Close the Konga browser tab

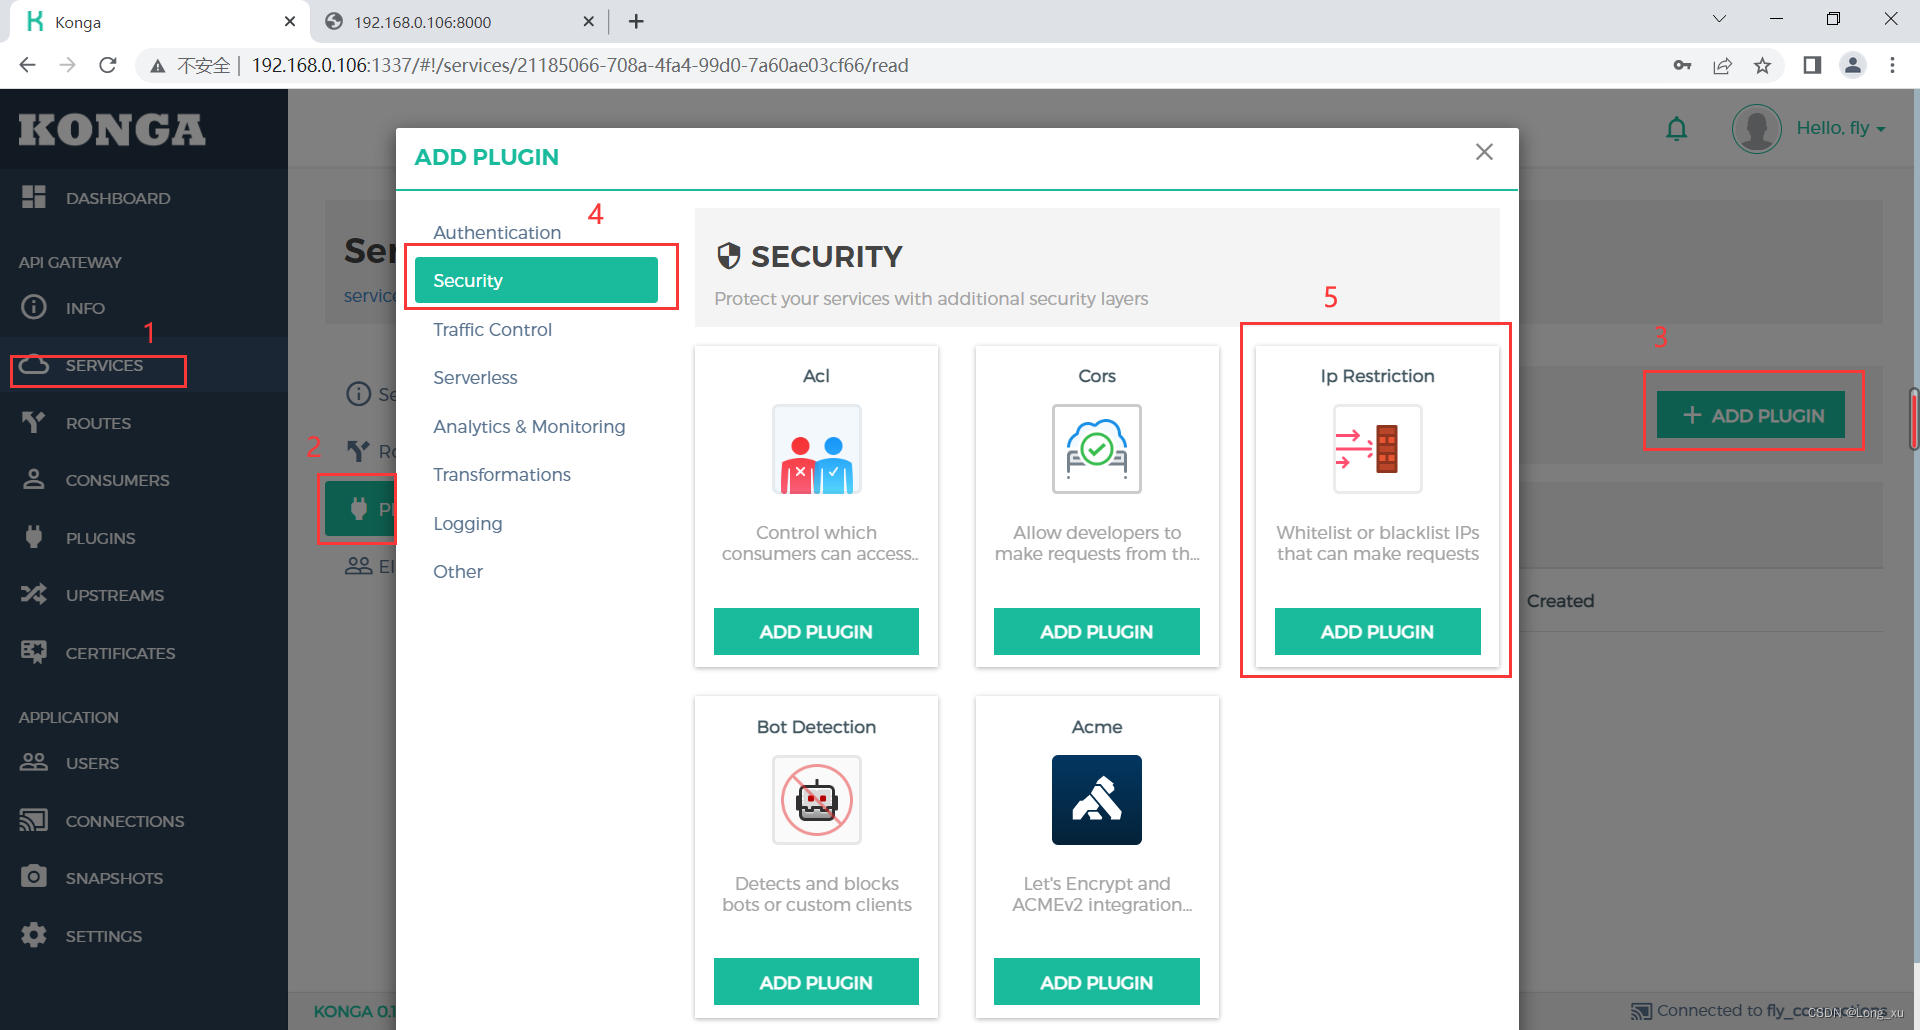[290, 21]
